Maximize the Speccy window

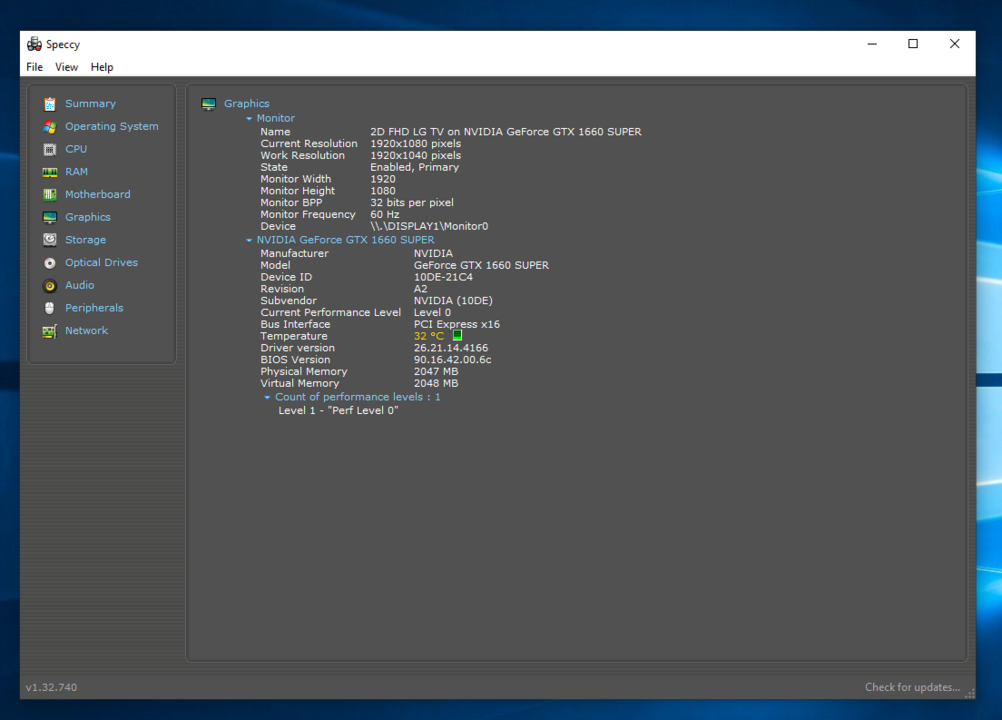coord(913,43)
